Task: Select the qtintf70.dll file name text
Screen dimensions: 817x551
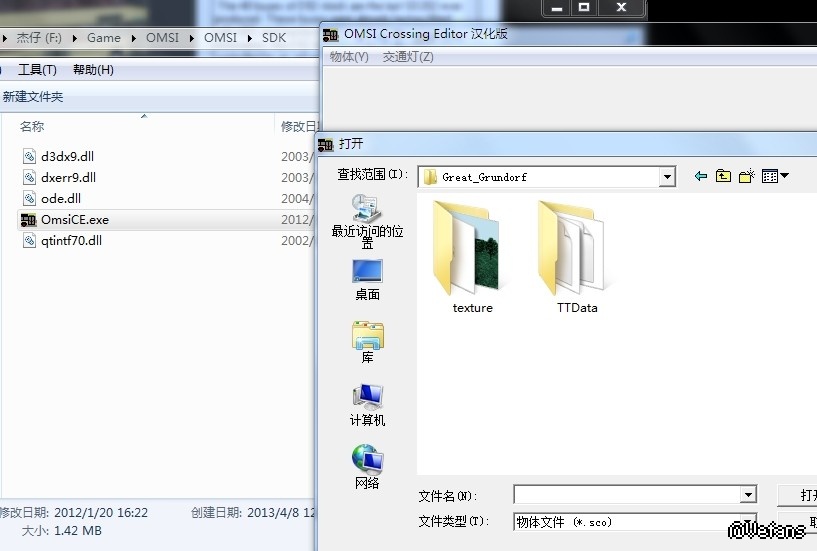Action: pyautogui.click(x=71, y=241)
